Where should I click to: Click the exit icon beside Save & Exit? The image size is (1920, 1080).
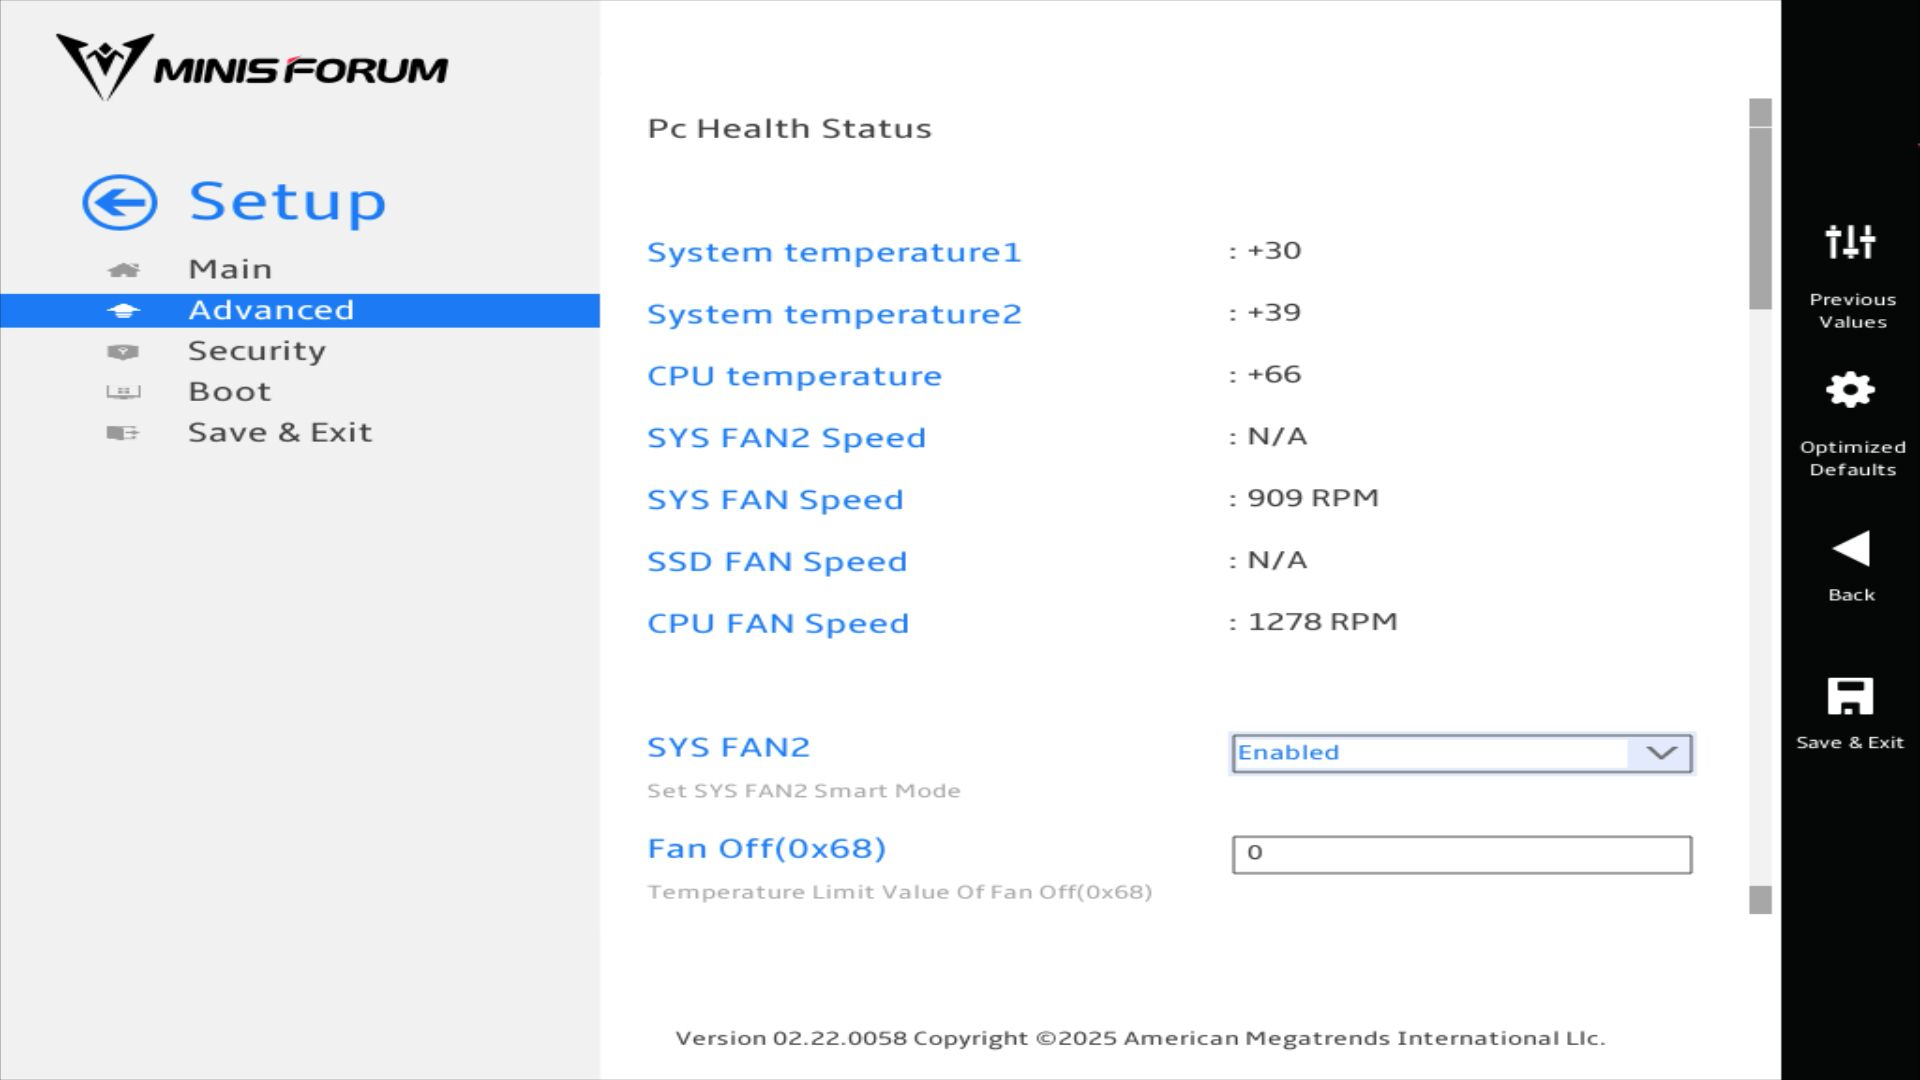pos(123,433)
